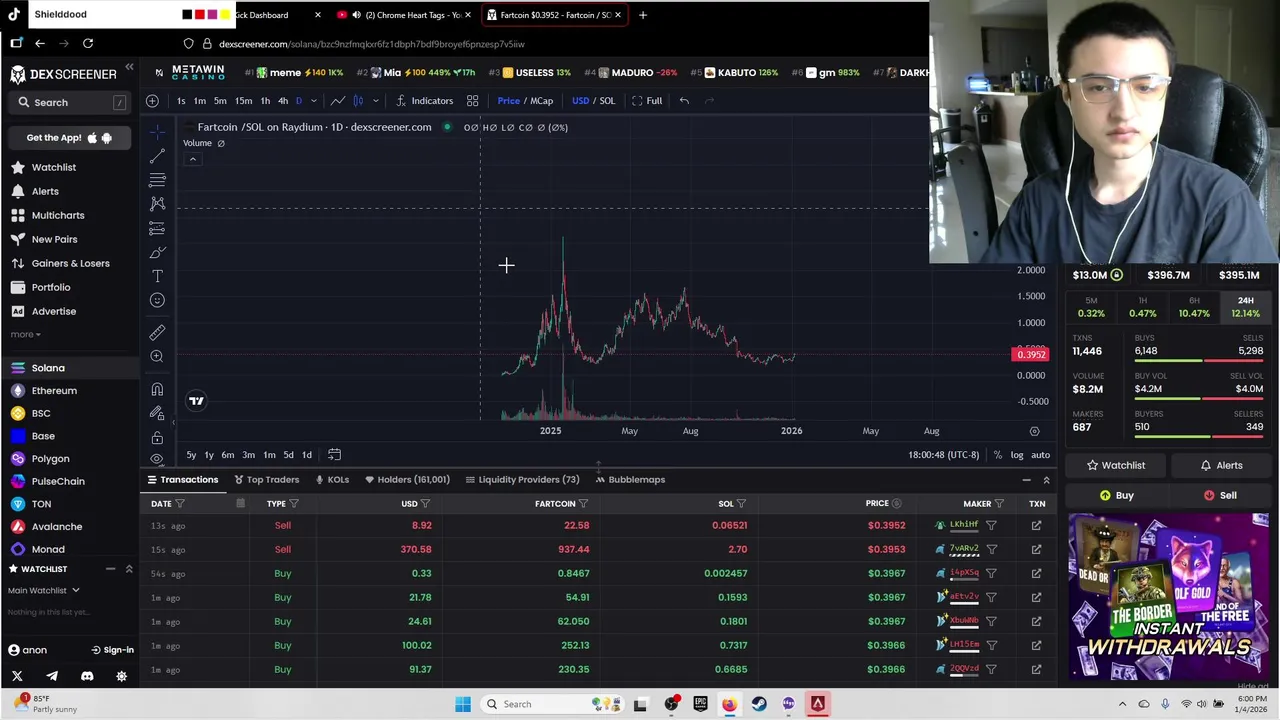Open the go-to-date calendar on chart
The width and height of the screenshot is (1280, 720).
click(335, 455)
